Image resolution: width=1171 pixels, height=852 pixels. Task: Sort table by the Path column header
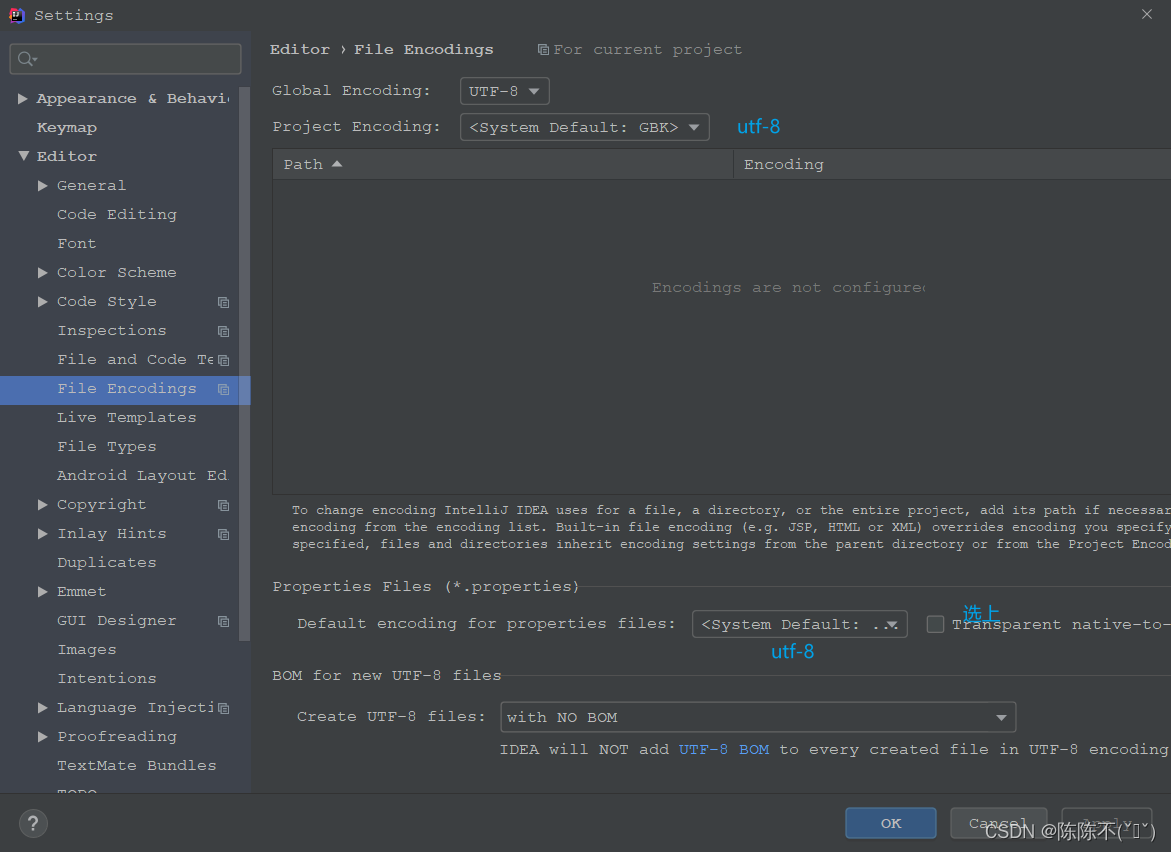pos(503,164)
